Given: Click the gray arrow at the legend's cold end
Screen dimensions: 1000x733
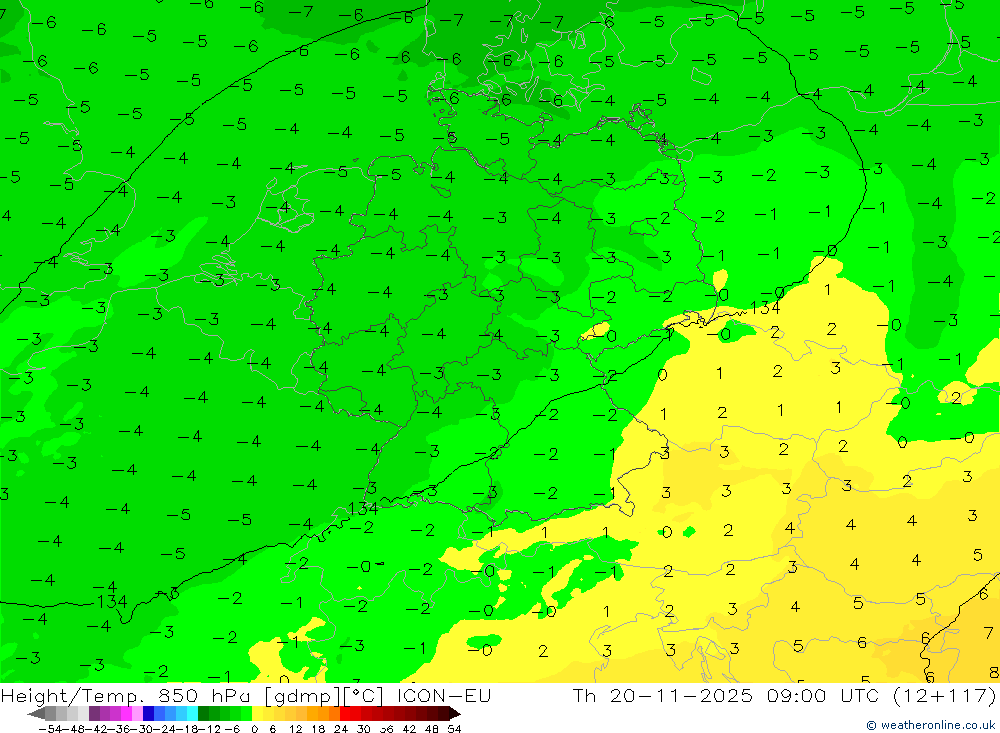Looking at the screenshot, I should pyautogui.click(x=36, y=714).
